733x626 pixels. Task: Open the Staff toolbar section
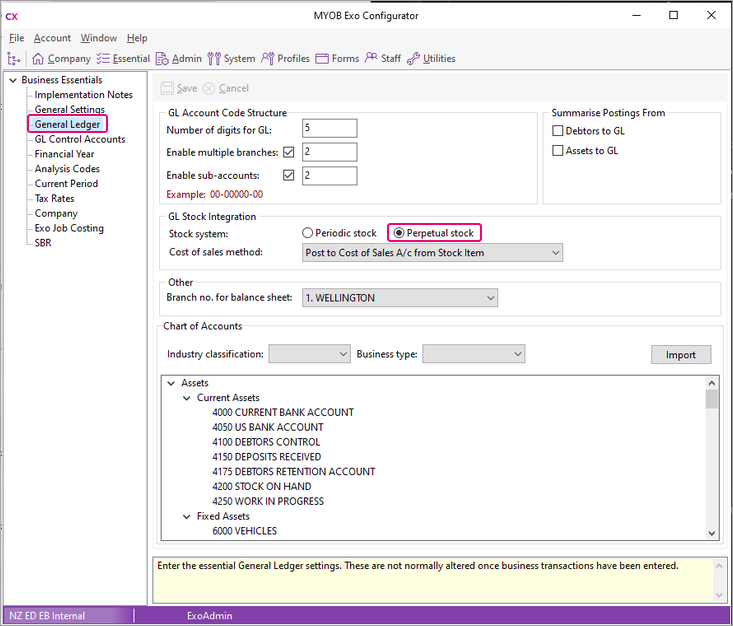pyautogui.click(x=383, y=59)
